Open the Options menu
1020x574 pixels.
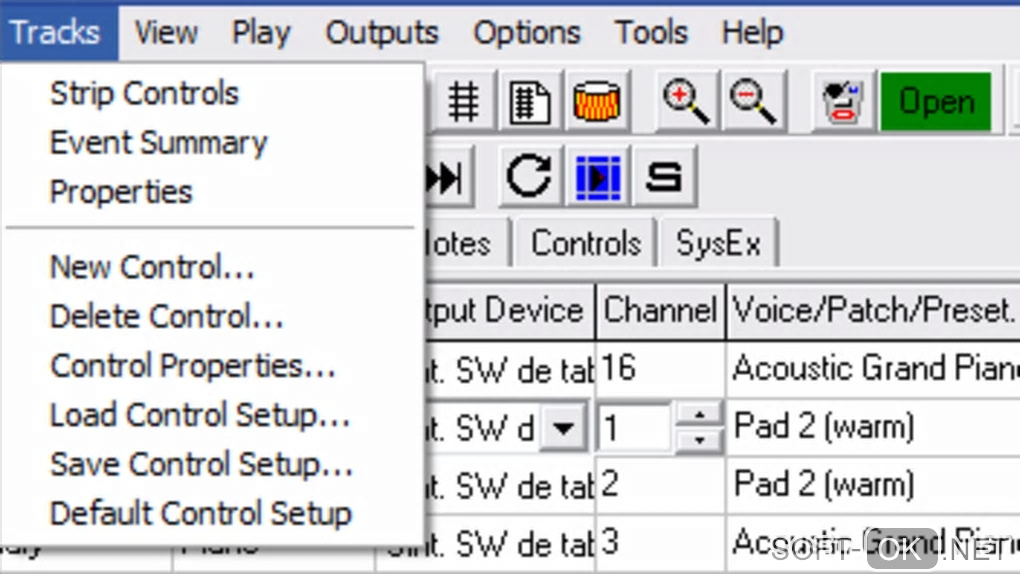pyautogui.click(x=527, y=33)
